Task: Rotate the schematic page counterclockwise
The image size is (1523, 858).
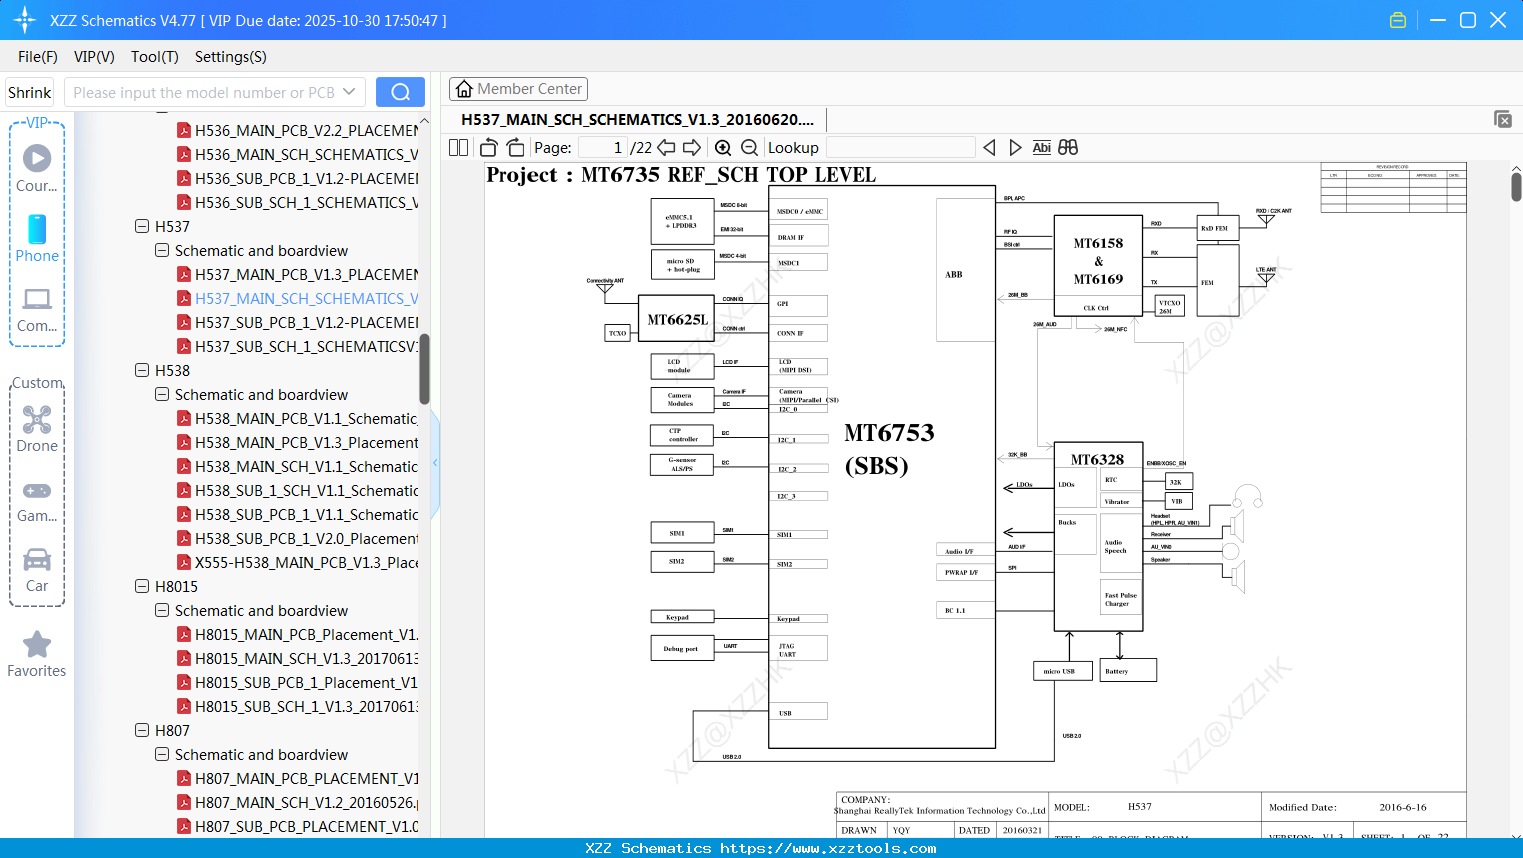Action: 487,147
